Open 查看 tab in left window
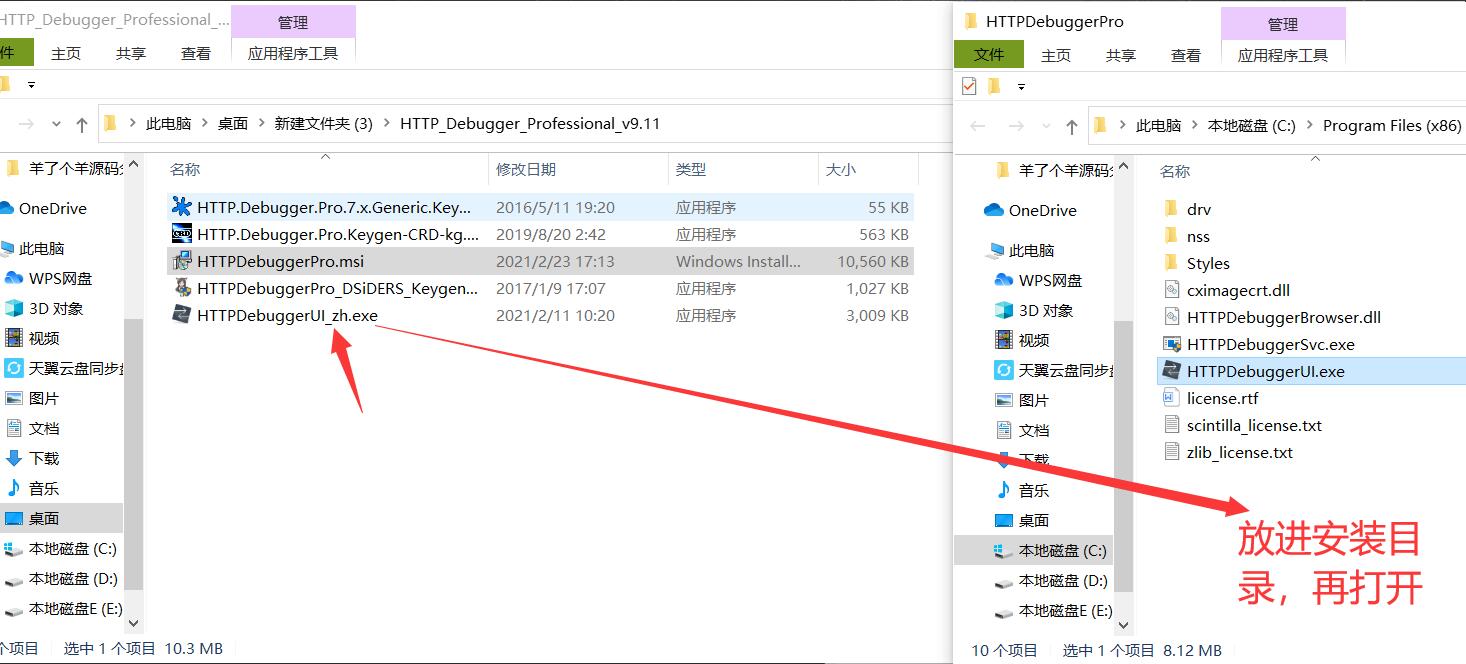The width and height of the screenshot is (1466, 664). (196, 54)
